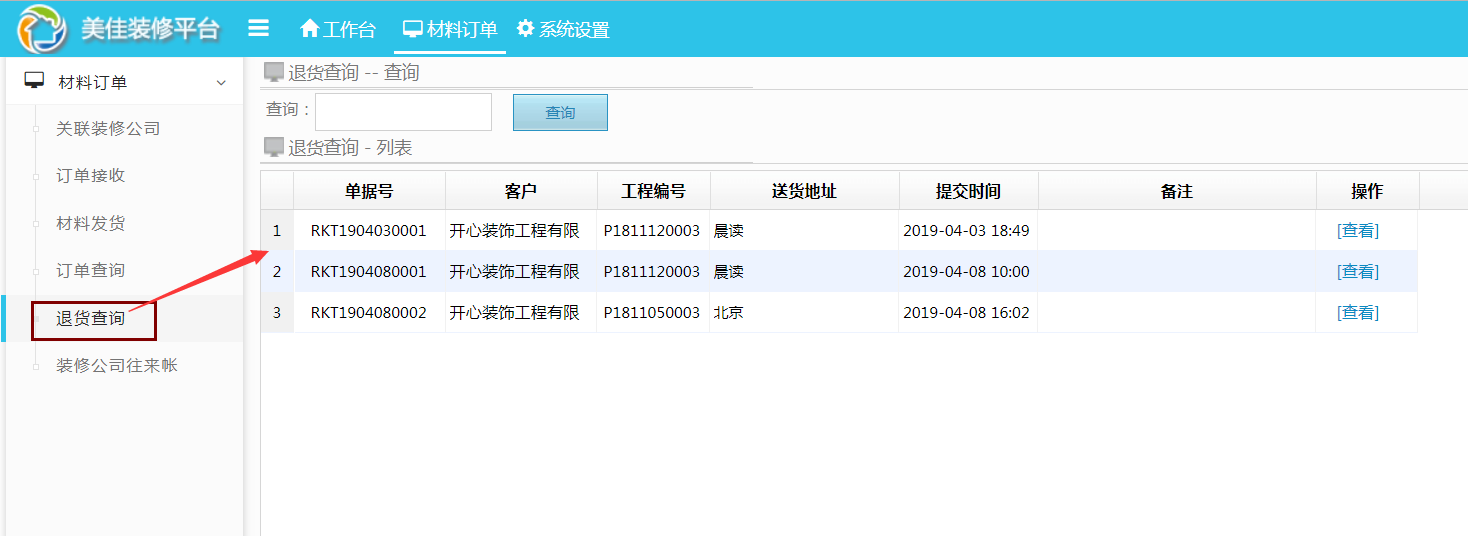Toggle the hamburger menu icon

click(258, 28)
